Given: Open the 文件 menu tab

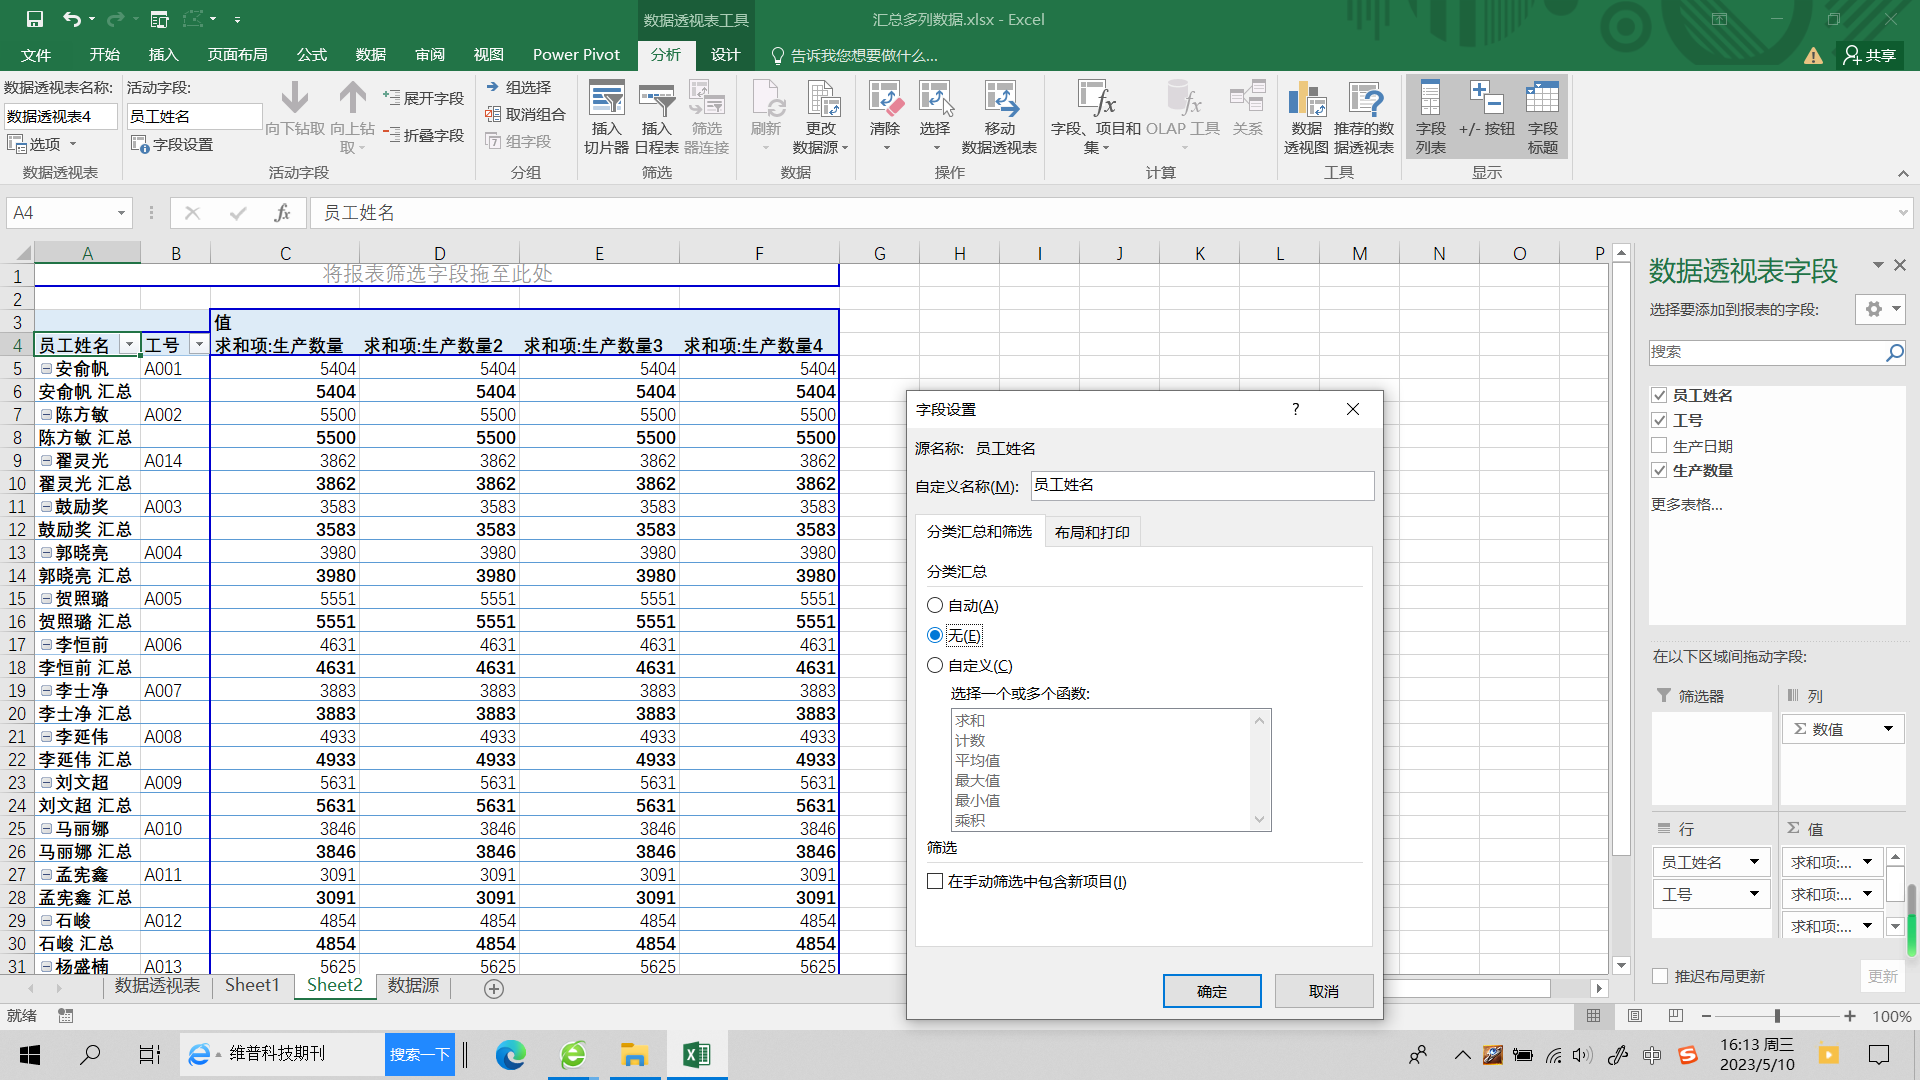Looking at the screenshot, I should point(36,54).
